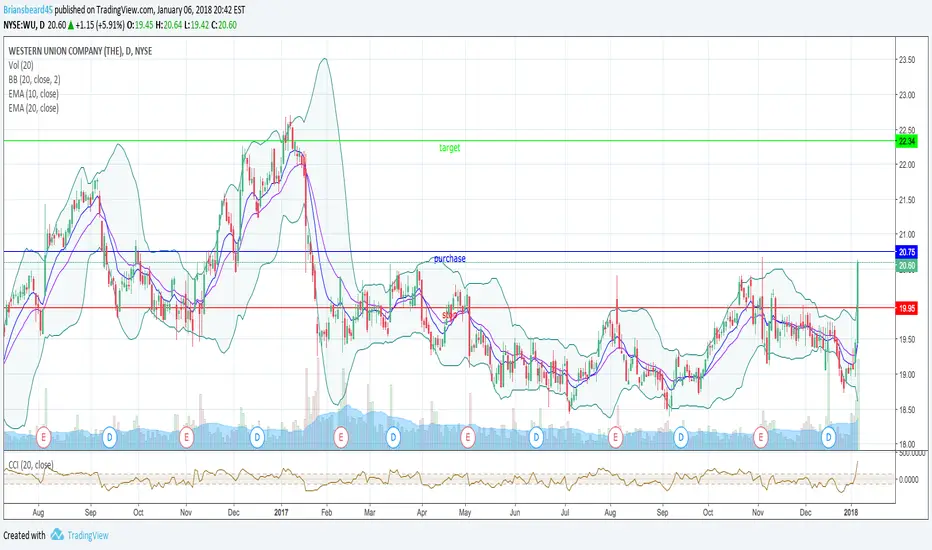Open the earnings E marker near August 2017

[x=615, y=438]
